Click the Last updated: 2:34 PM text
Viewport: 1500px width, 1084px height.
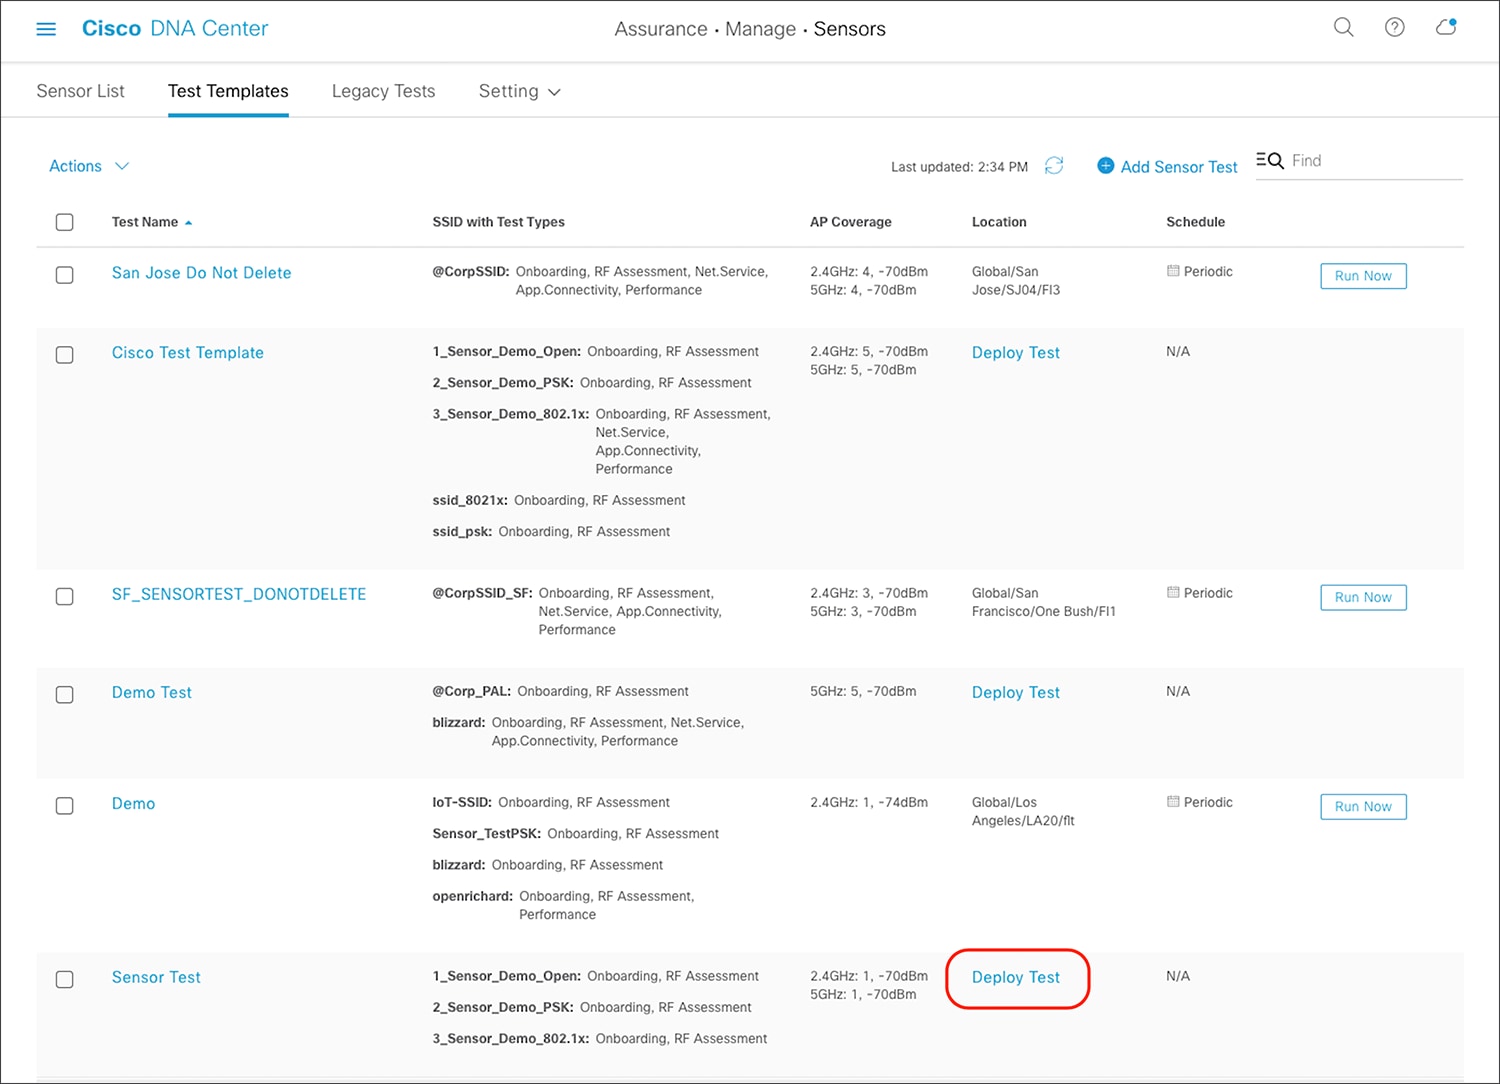coord(959,167)
